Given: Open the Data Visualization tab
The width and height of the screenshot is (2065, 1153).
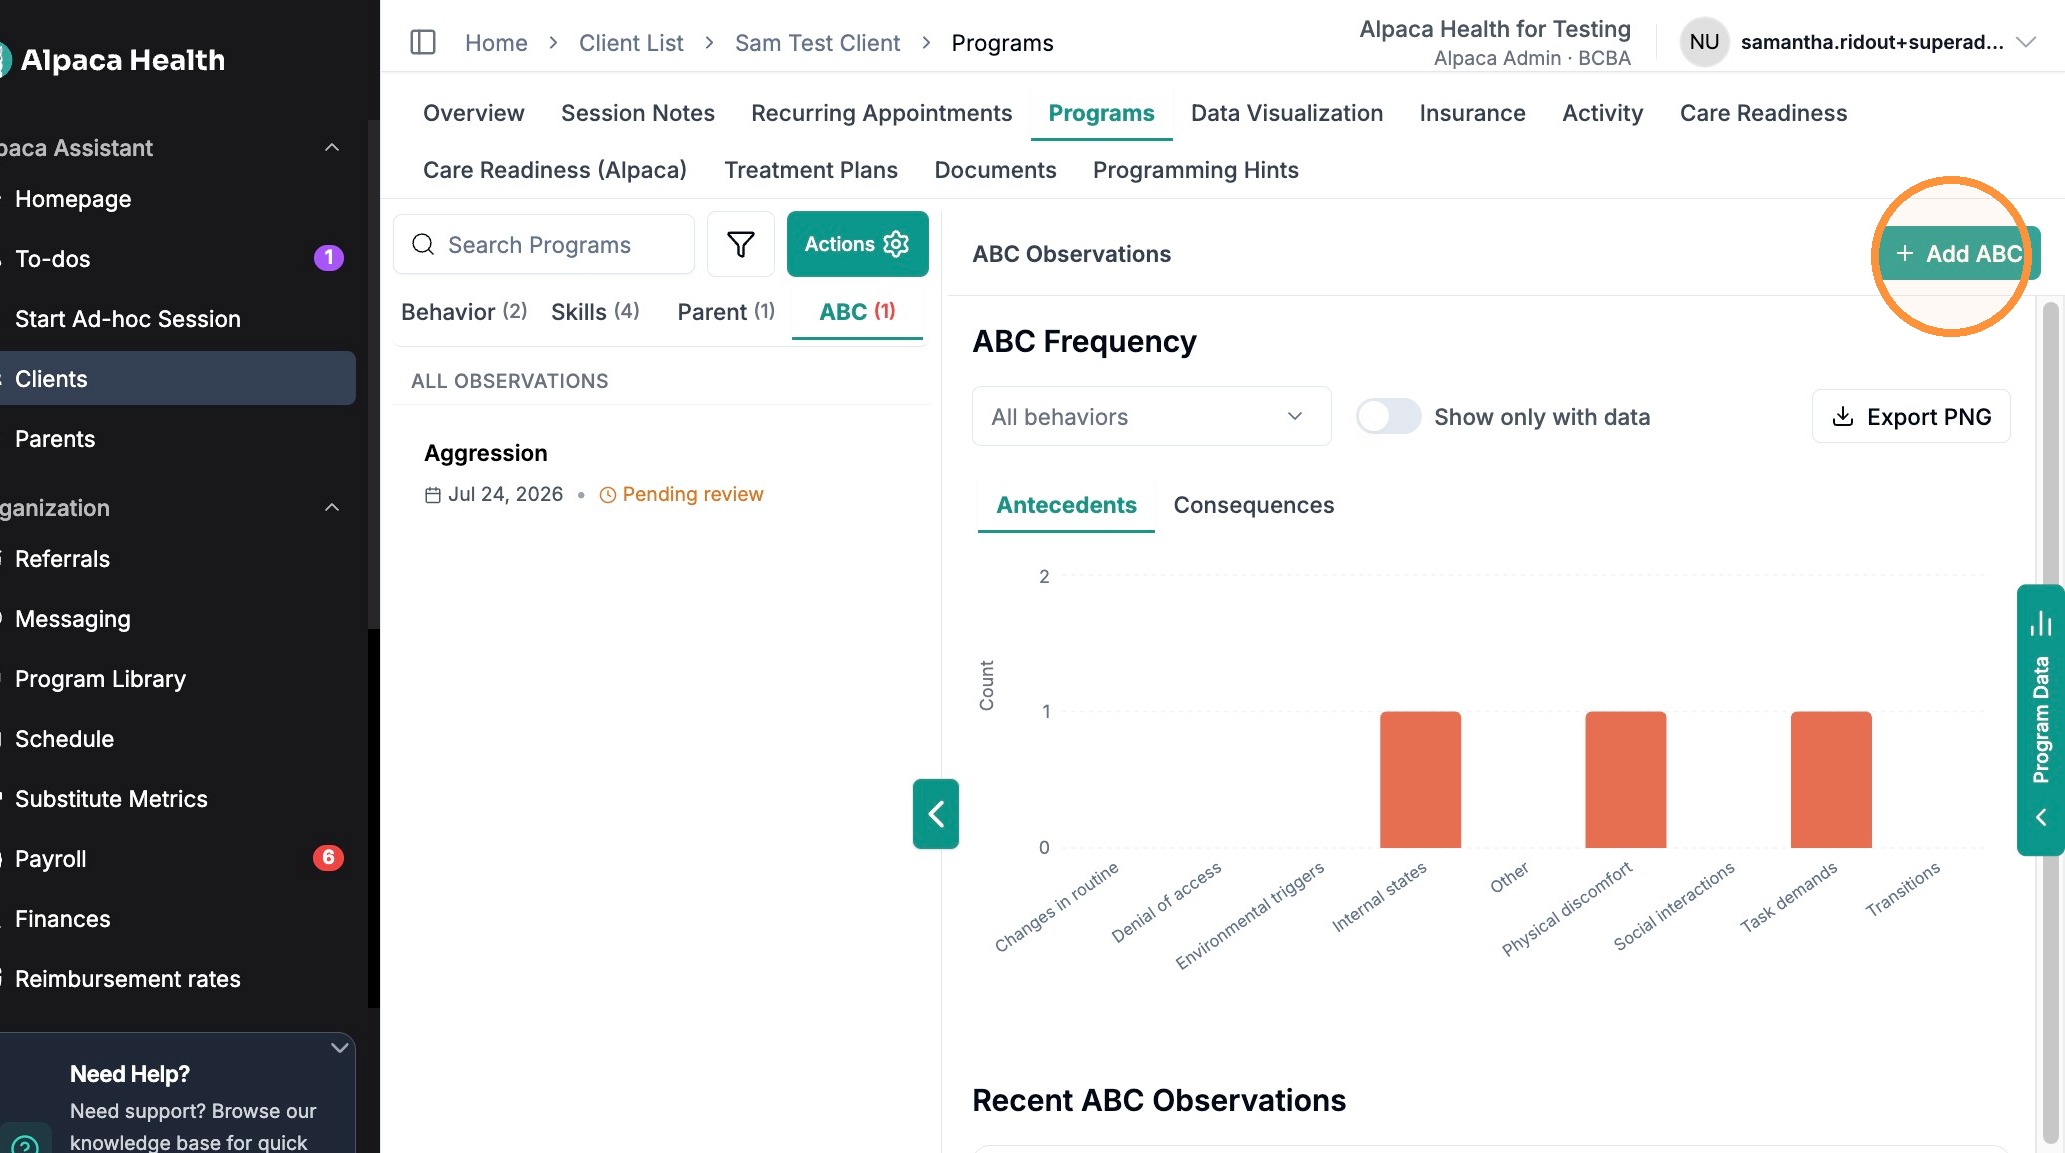Looking at the screenshot, I should [x=1286, y=113].
